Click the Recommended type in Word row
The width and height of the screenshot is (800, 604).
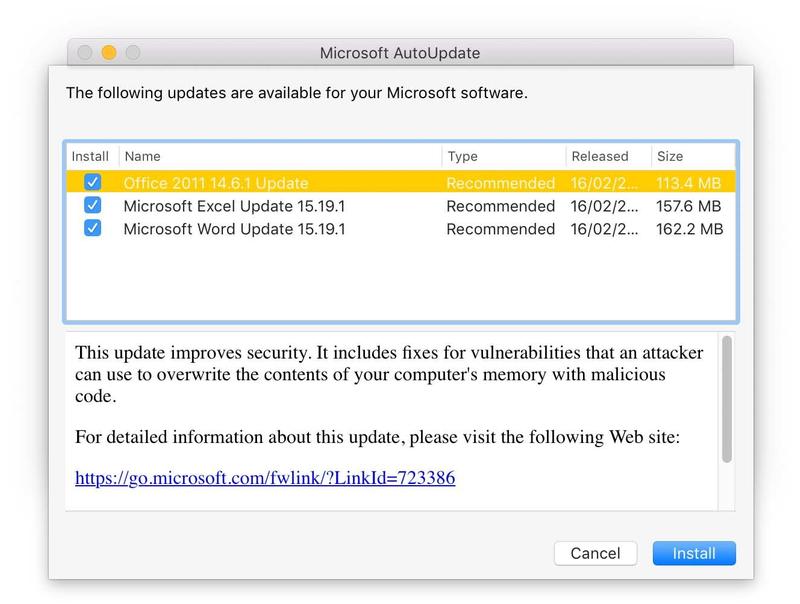coord(501,229)
